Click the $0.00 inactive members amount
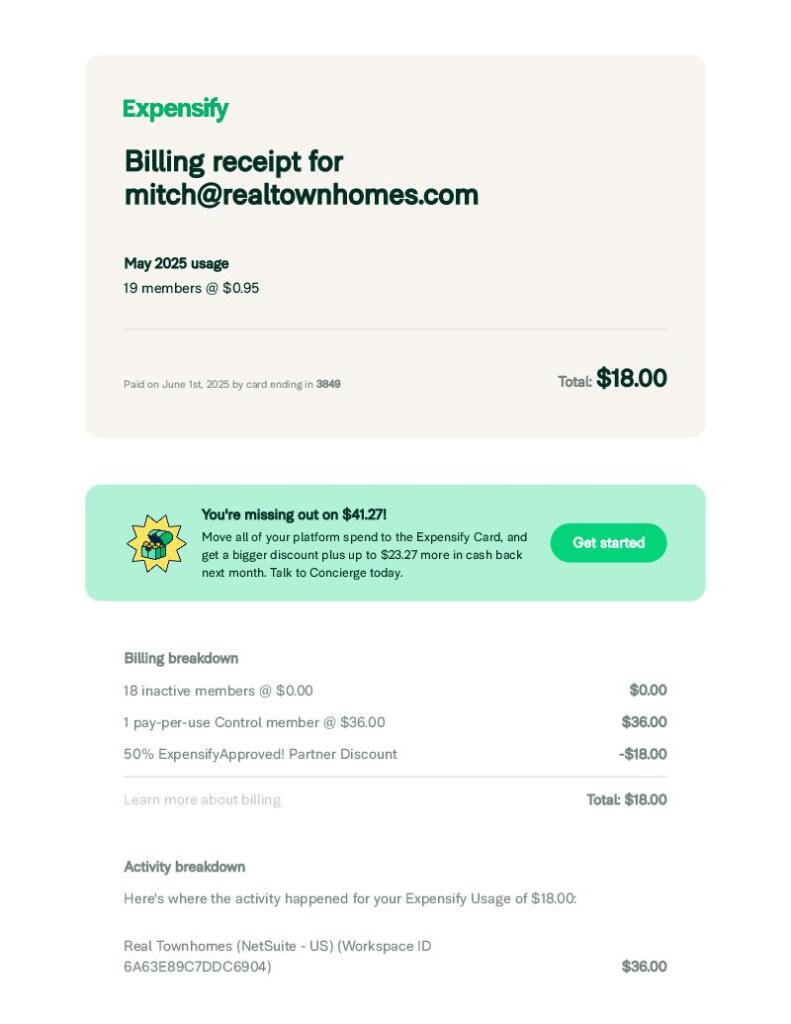 click(647, 691)
